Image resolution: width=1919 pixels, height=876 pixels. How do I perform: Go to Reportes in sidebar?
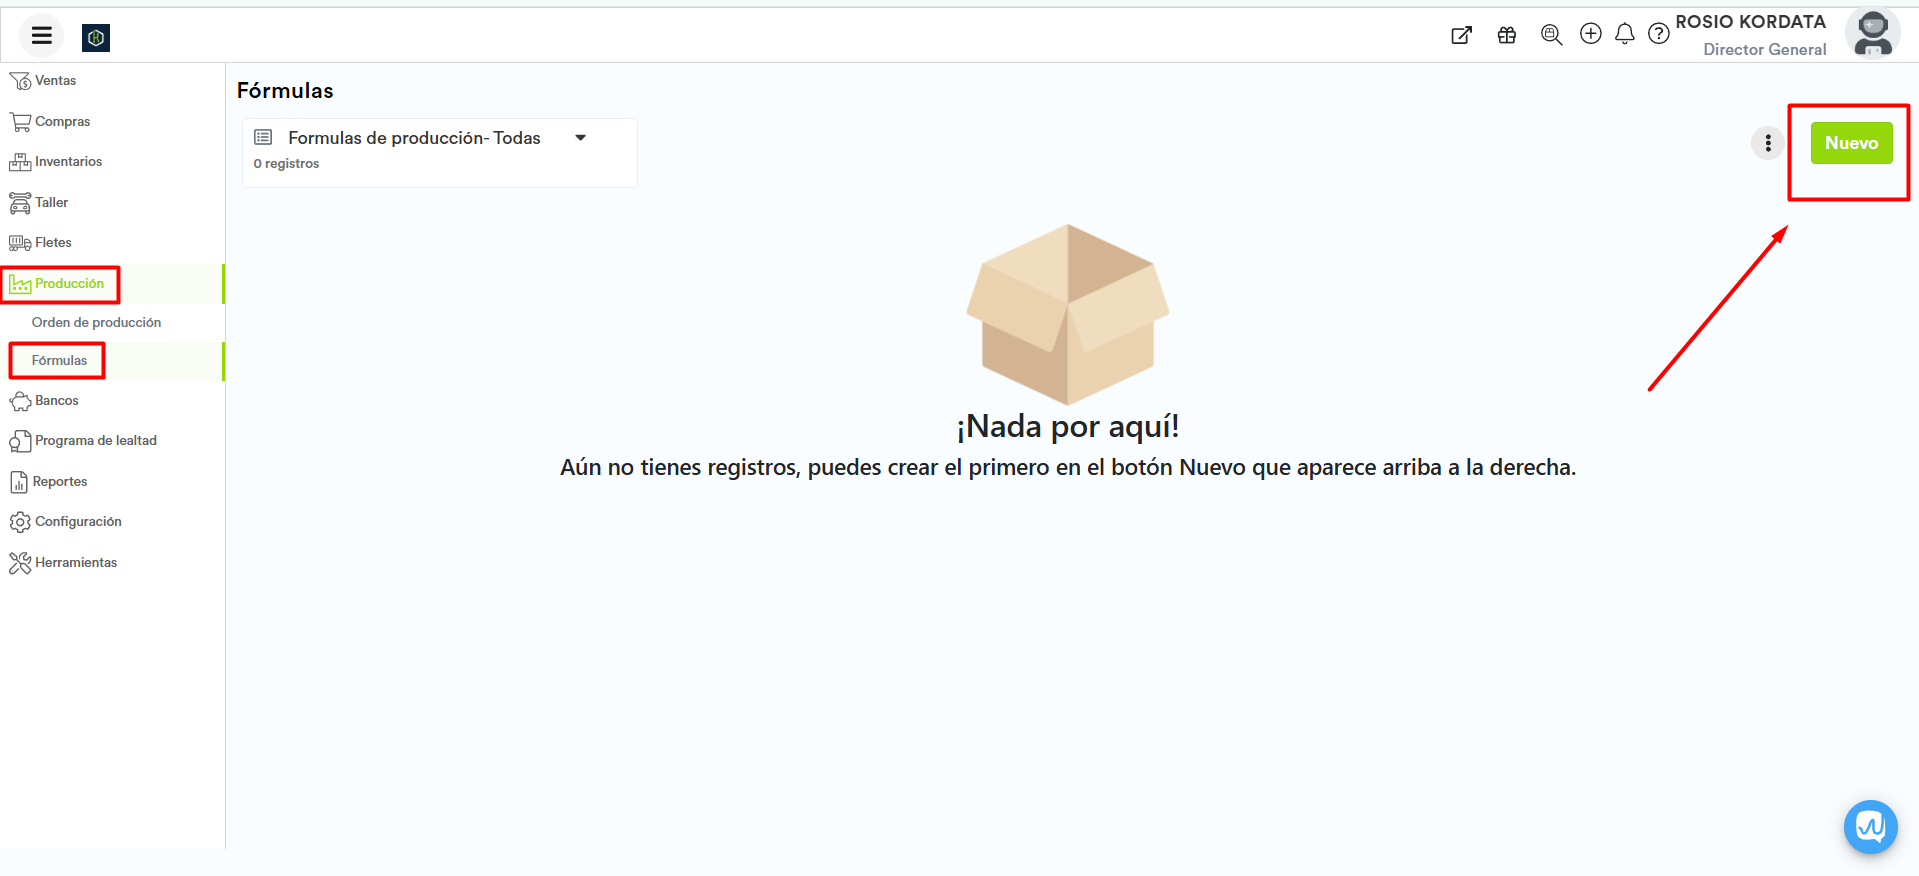[x=60, y=482]
